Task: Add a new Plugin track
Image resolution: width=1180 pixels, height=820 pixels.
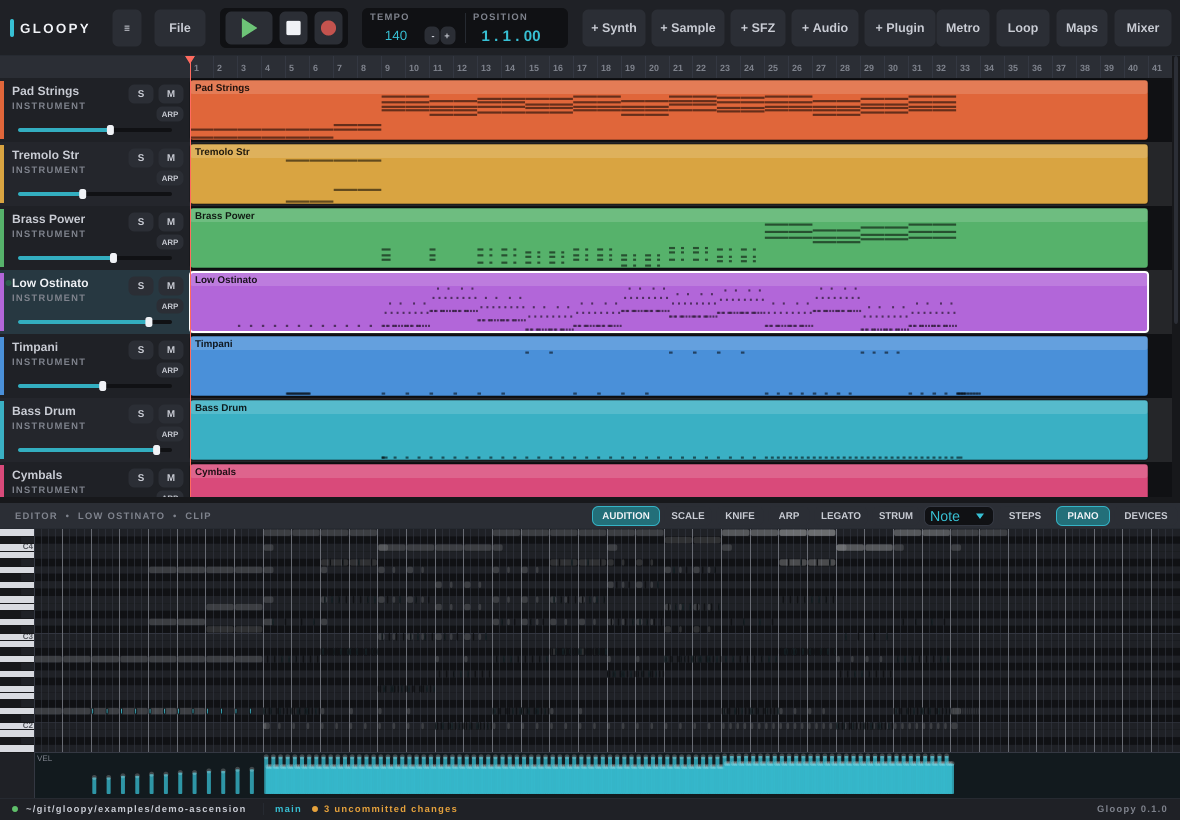Action: coord(899,28)
